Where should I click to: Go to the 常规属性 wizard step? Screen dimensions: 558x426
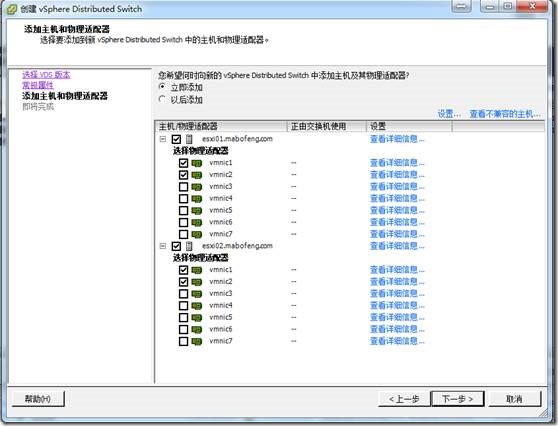[38, 85]
